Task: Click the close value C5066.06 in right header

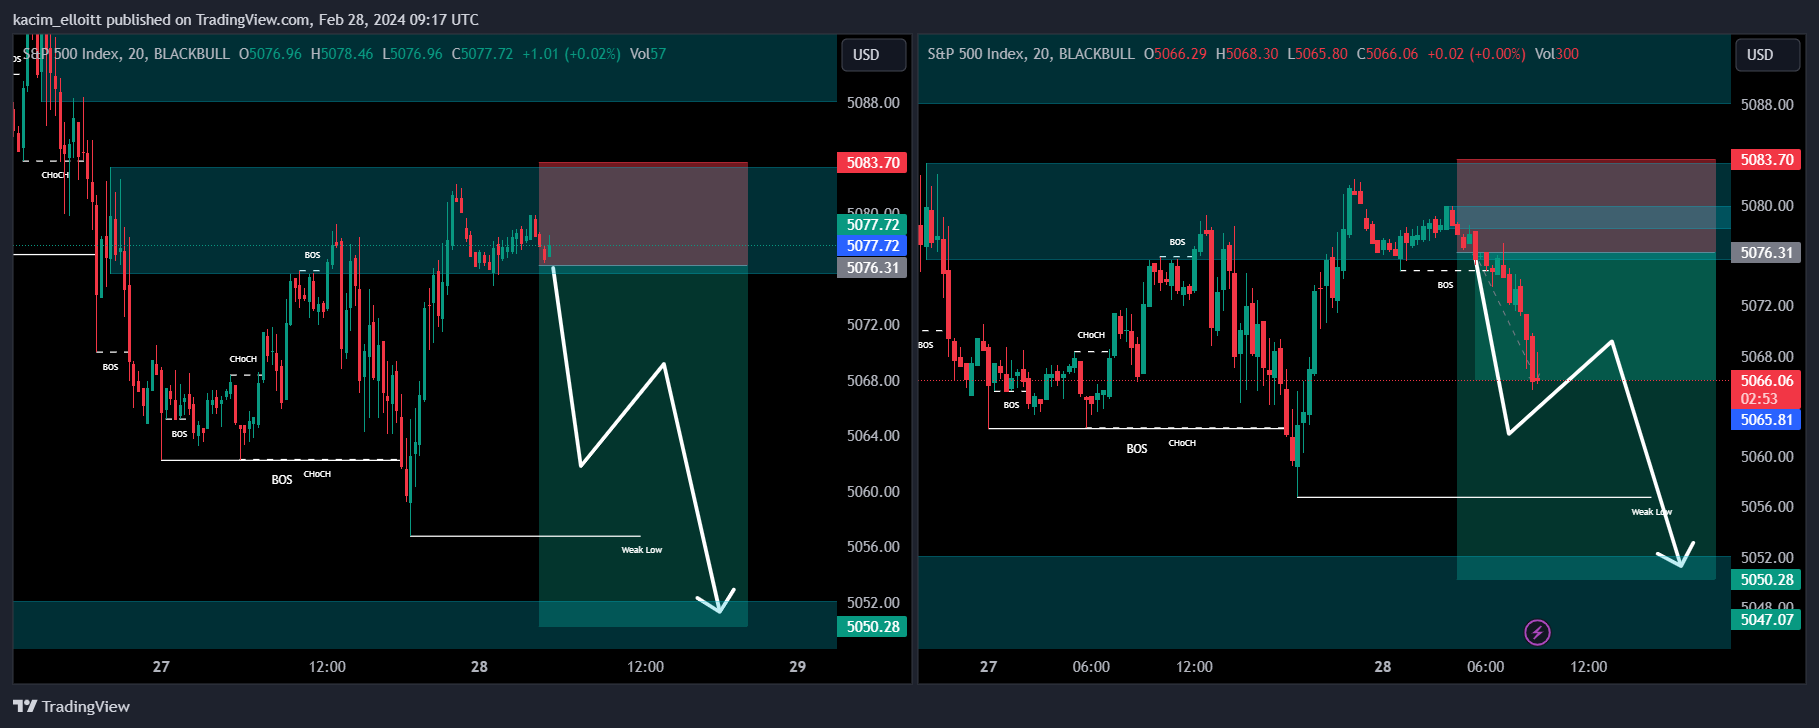Action: click(1387, 54)
